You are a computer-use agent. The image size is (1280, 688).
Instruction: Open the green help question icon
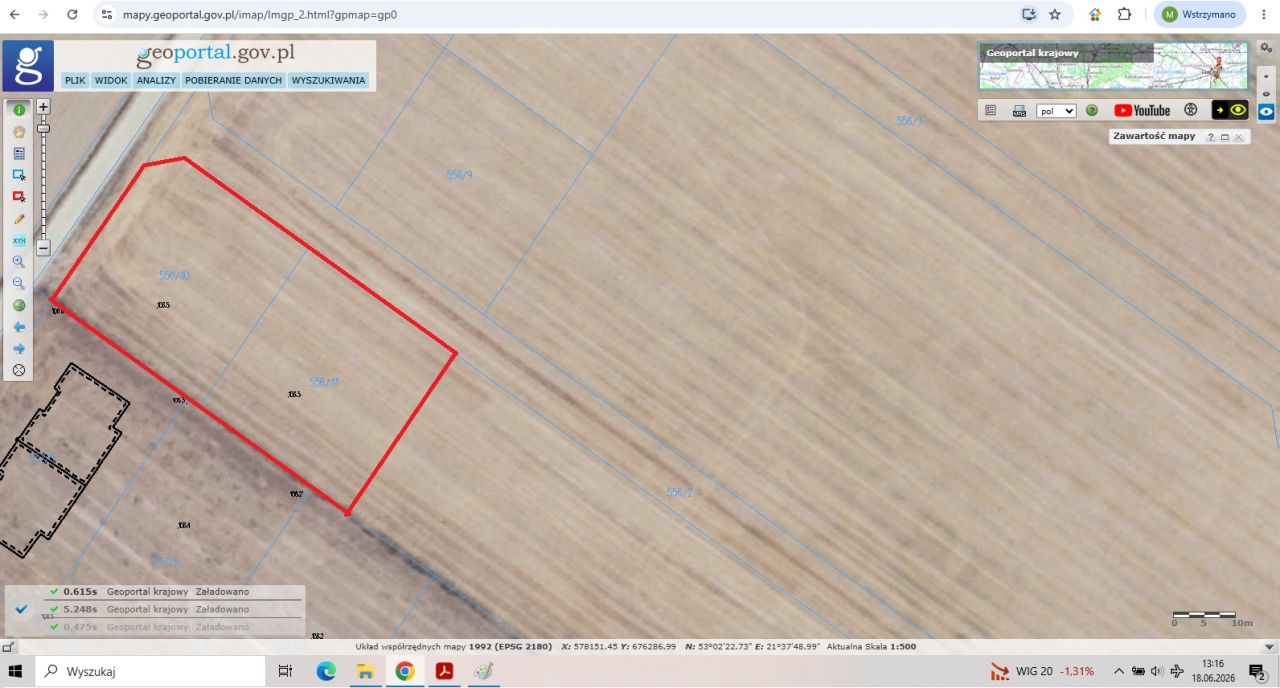click(1092, 111)
